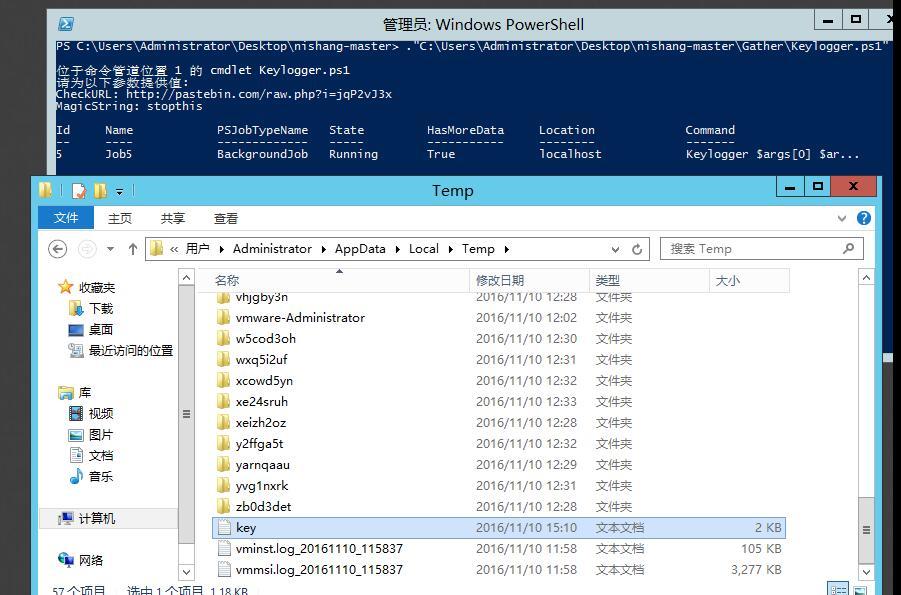
Task: Select the xcowd5yn folder
Action: (x=499, y=381)
